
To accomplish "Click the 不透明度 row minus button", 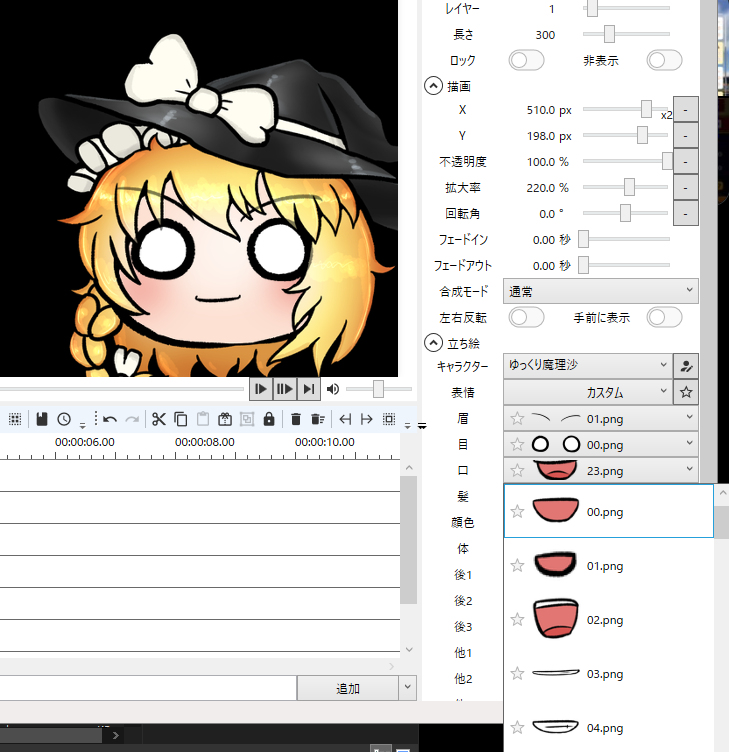I will (x=685, y=162).
